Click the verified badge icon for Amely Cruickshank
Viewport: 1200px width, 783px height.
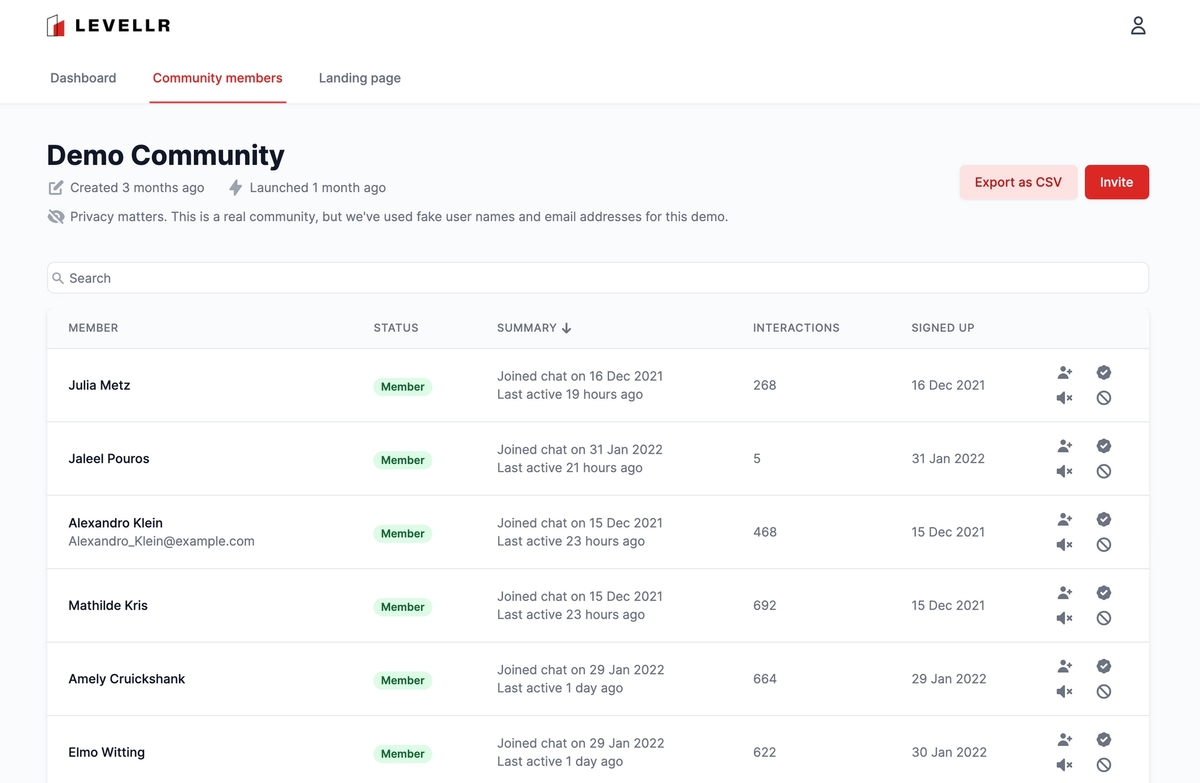[x=1104, y=666]
